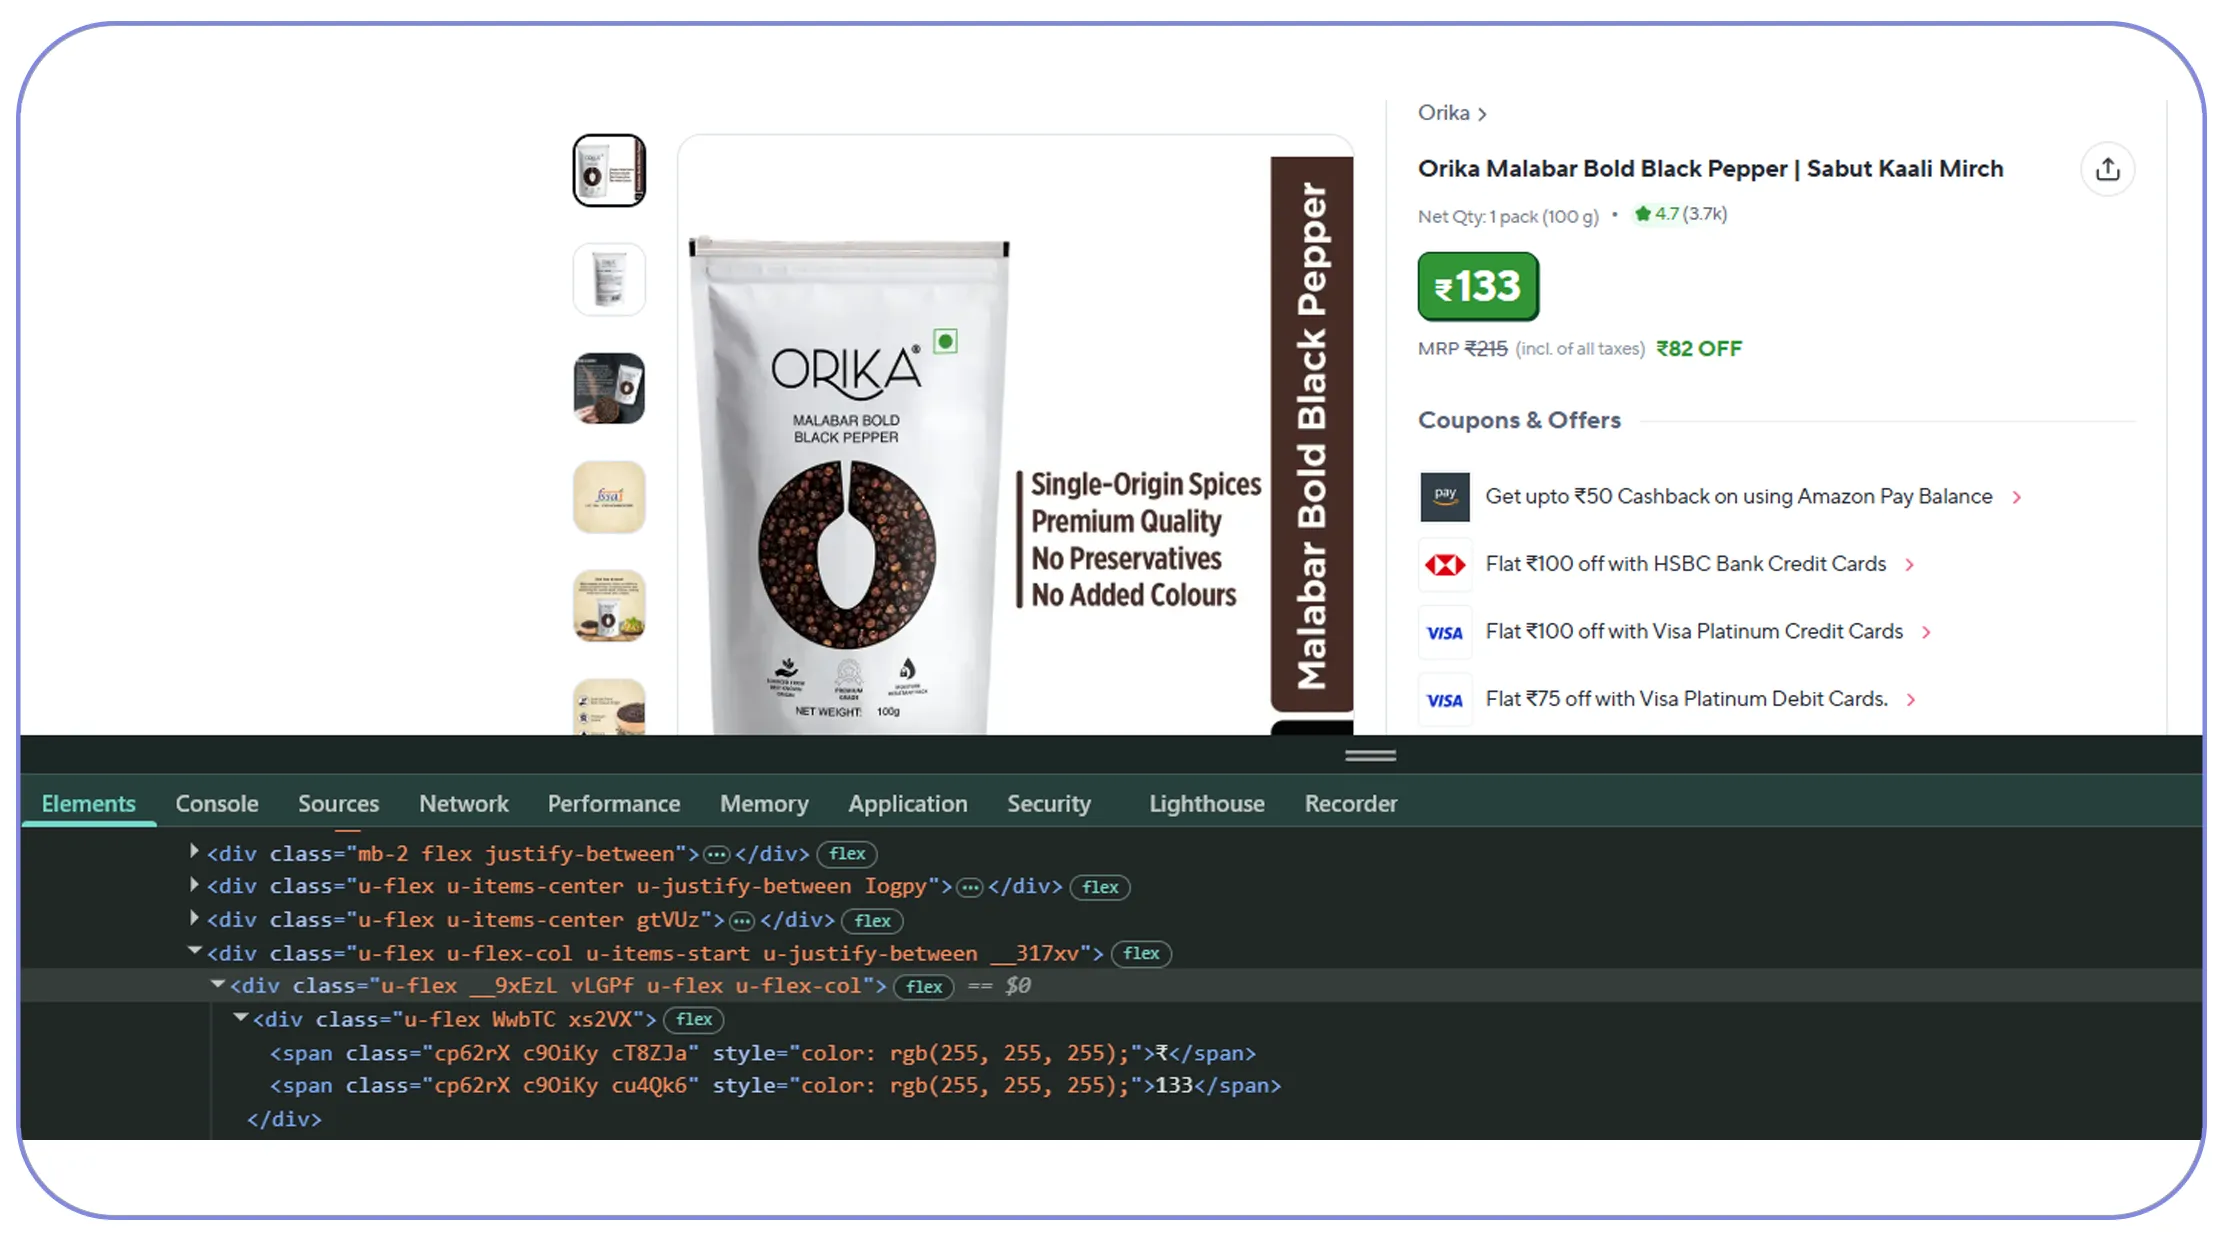Select the fifth product thumbnail

coord(609,606)
